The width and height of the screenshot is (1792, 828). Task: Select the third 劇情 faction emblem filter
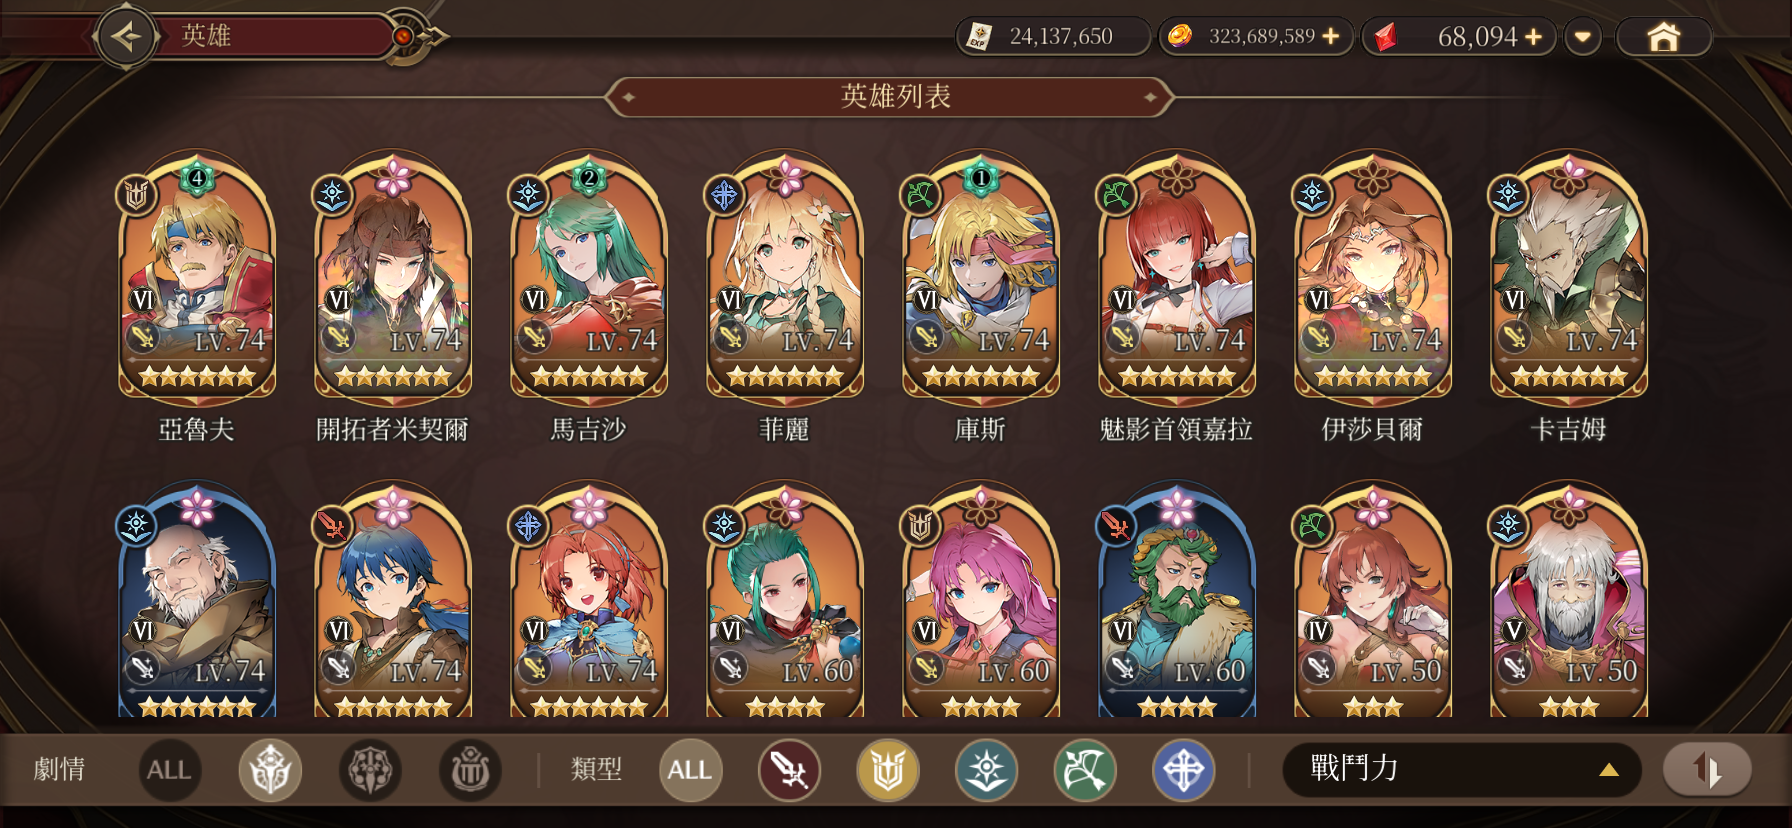[x=470, y=770]
